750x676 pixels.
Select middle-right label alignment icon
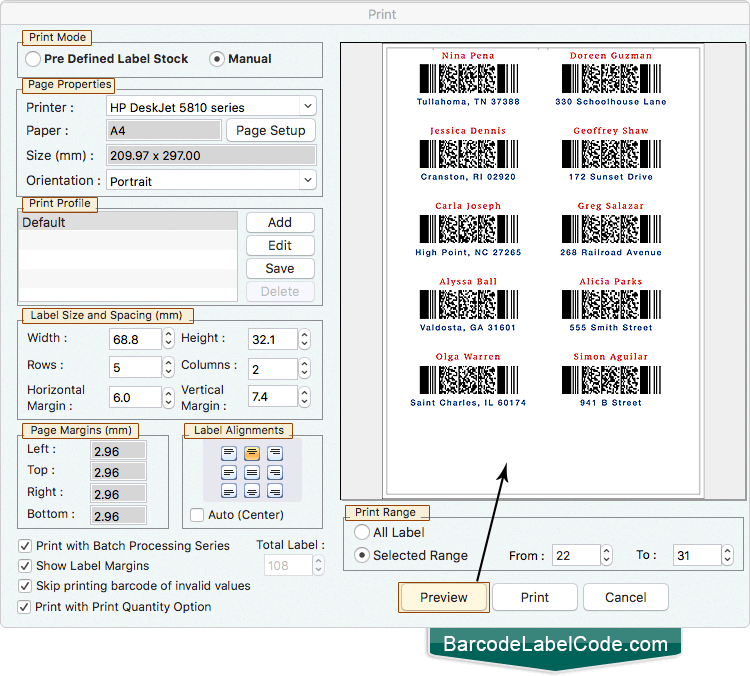point(275,473)
